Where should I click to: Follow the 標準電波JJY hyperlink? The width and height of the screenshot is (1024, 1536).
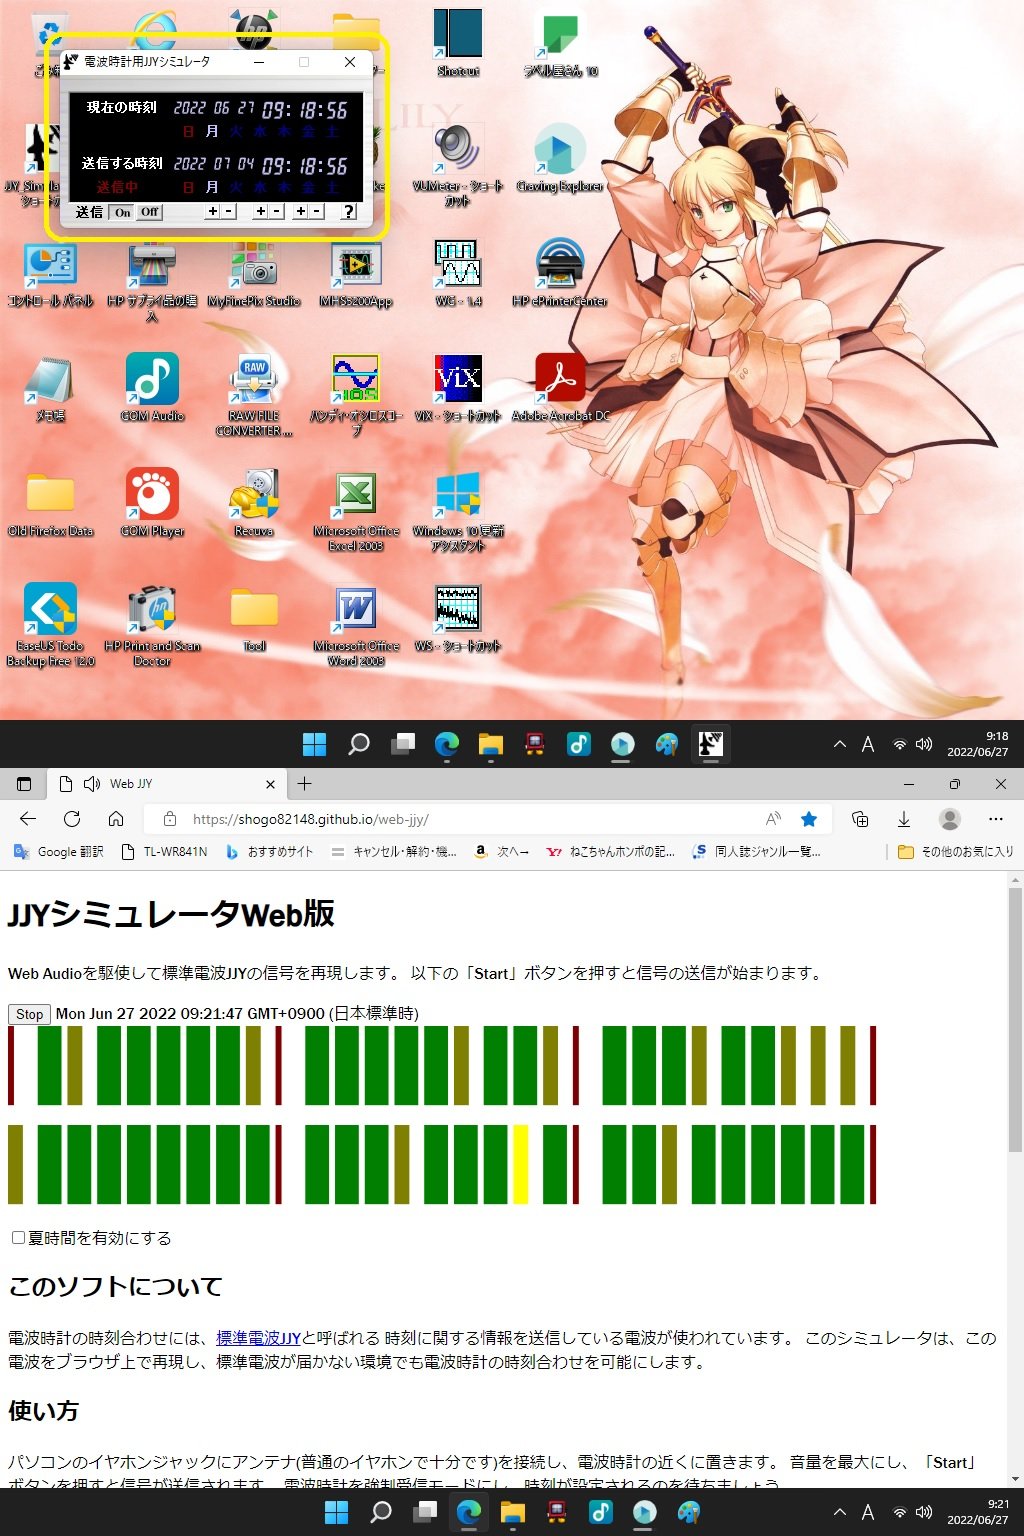(258, 1338)
